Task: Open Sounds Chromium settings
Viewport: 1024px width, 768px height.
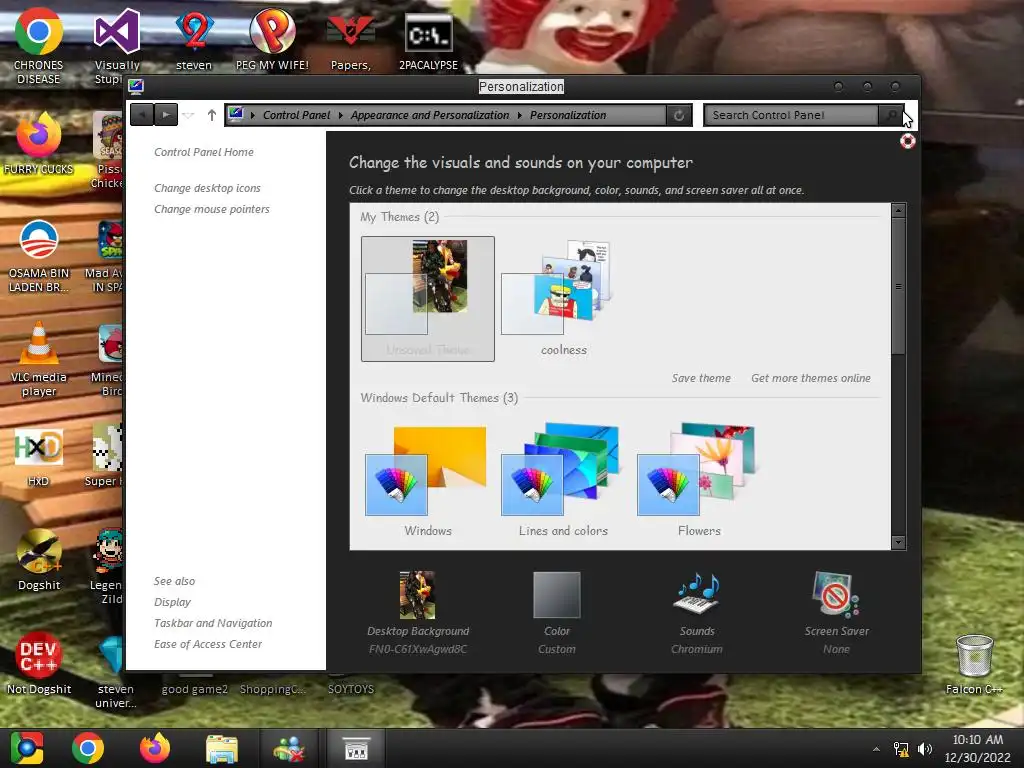Action: 697,613
